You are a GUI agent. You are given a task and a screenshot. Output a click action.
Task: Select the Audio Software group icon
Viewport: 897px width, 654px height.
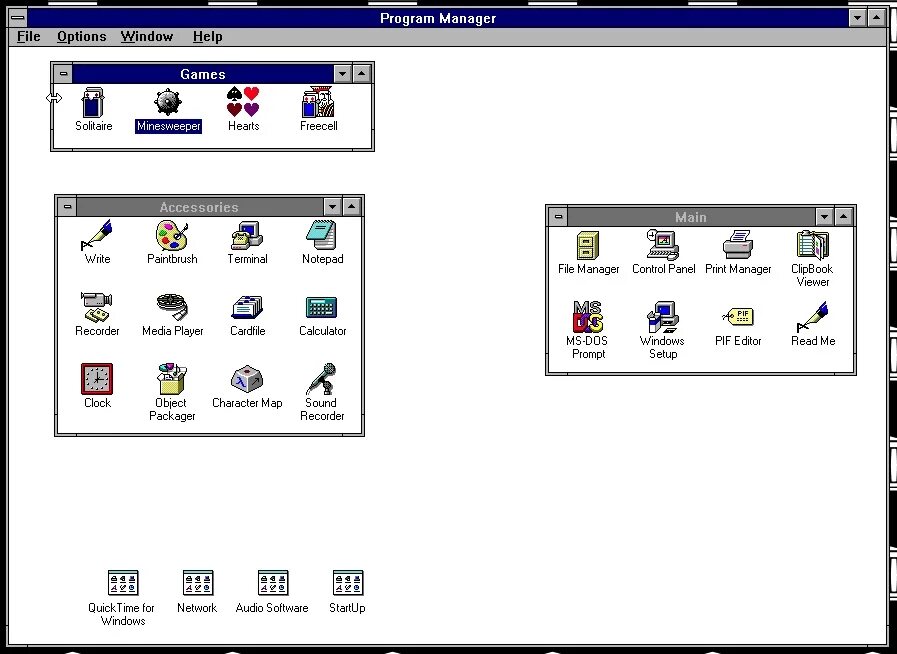pyautogui.click(x=273, y=583)
